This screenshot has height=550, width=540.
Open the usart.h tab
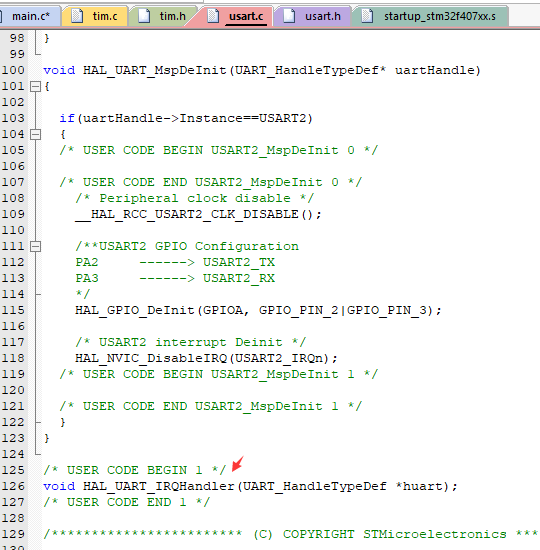pyautogui.click(x=312, y=16)
